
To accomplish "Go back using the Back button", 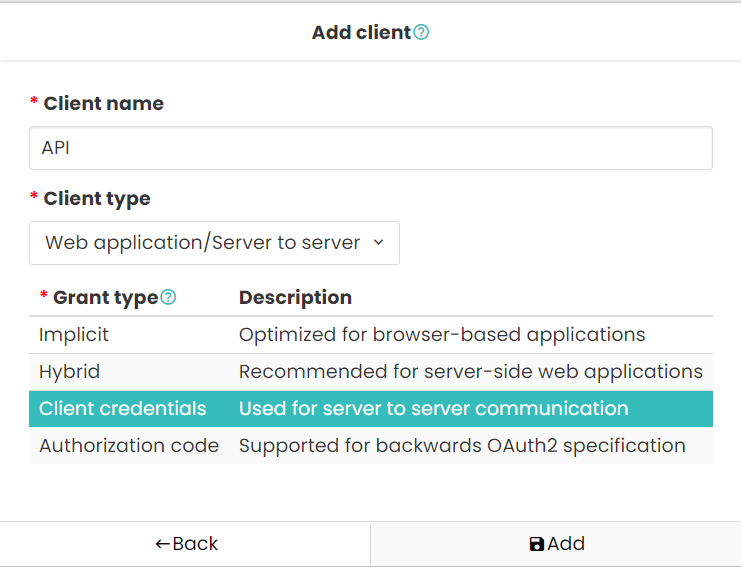I will pos(185,544).
